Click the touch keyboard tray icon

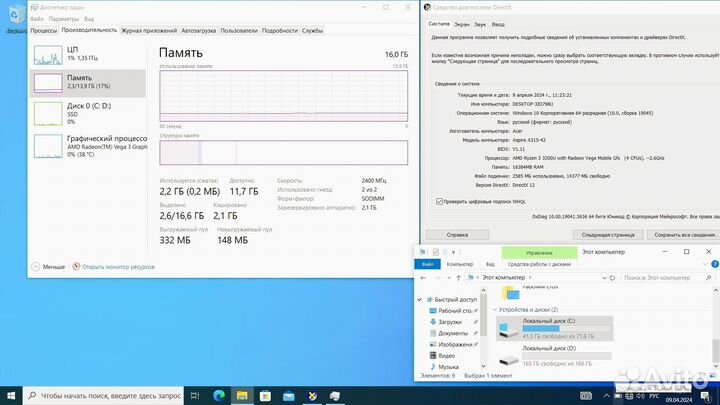pos(586,396)
